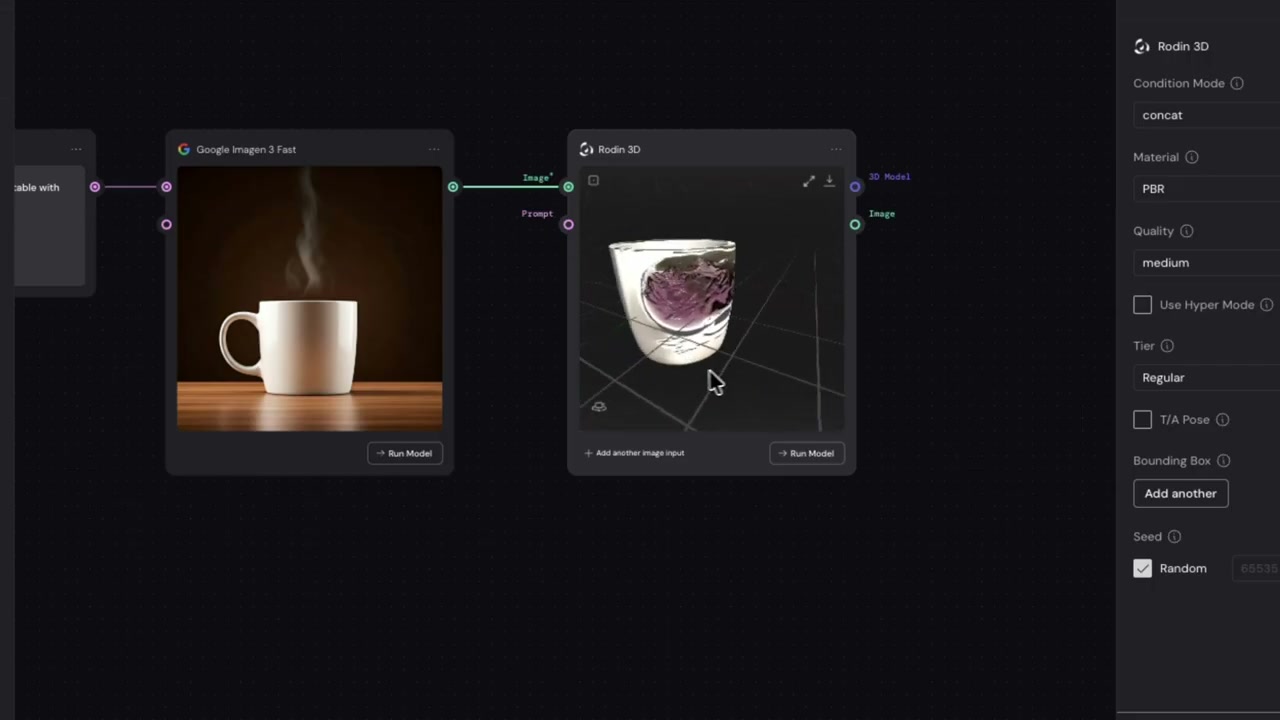Open the Tier Regular dropdown

coord(1207,378)
